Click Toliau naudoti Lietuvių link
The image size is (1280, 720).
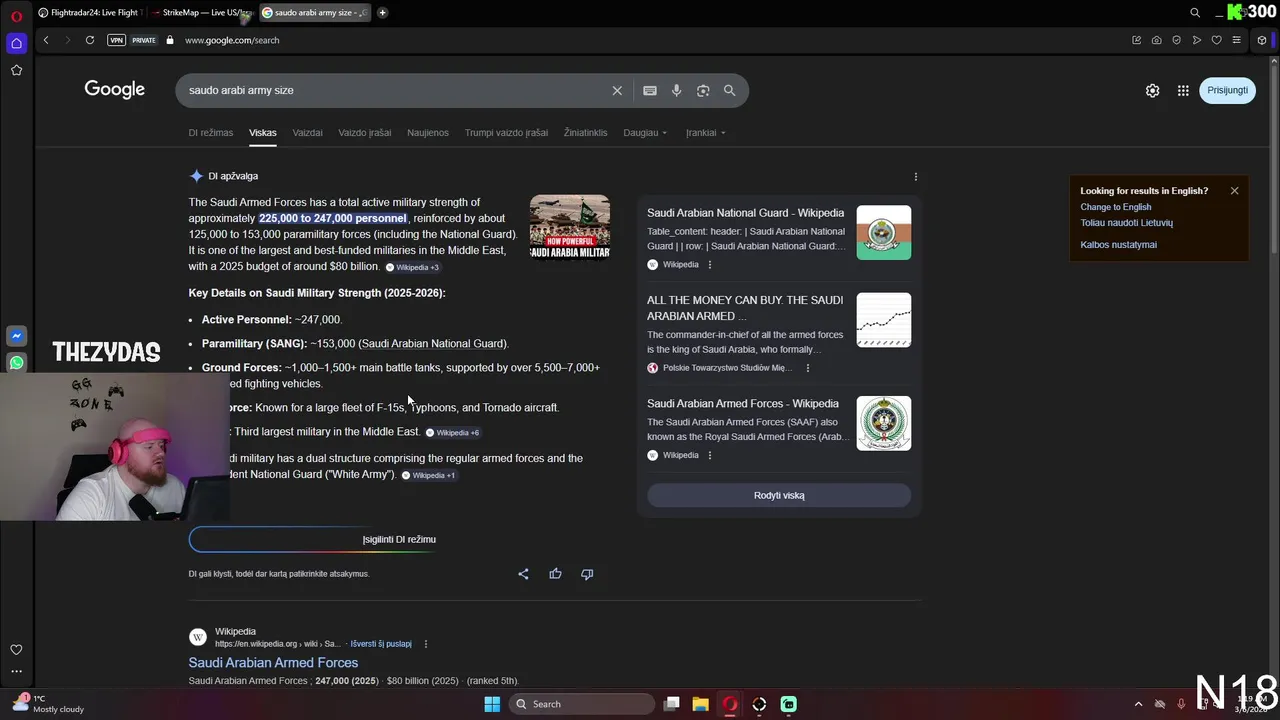coord(1126,223)
